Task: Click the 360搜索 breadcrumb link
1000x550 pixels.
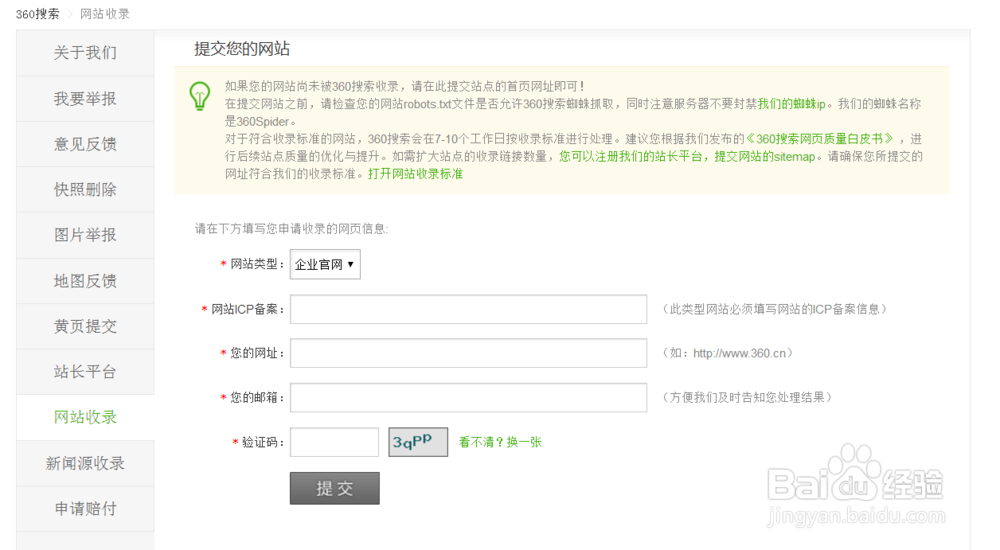Action: 38,14
